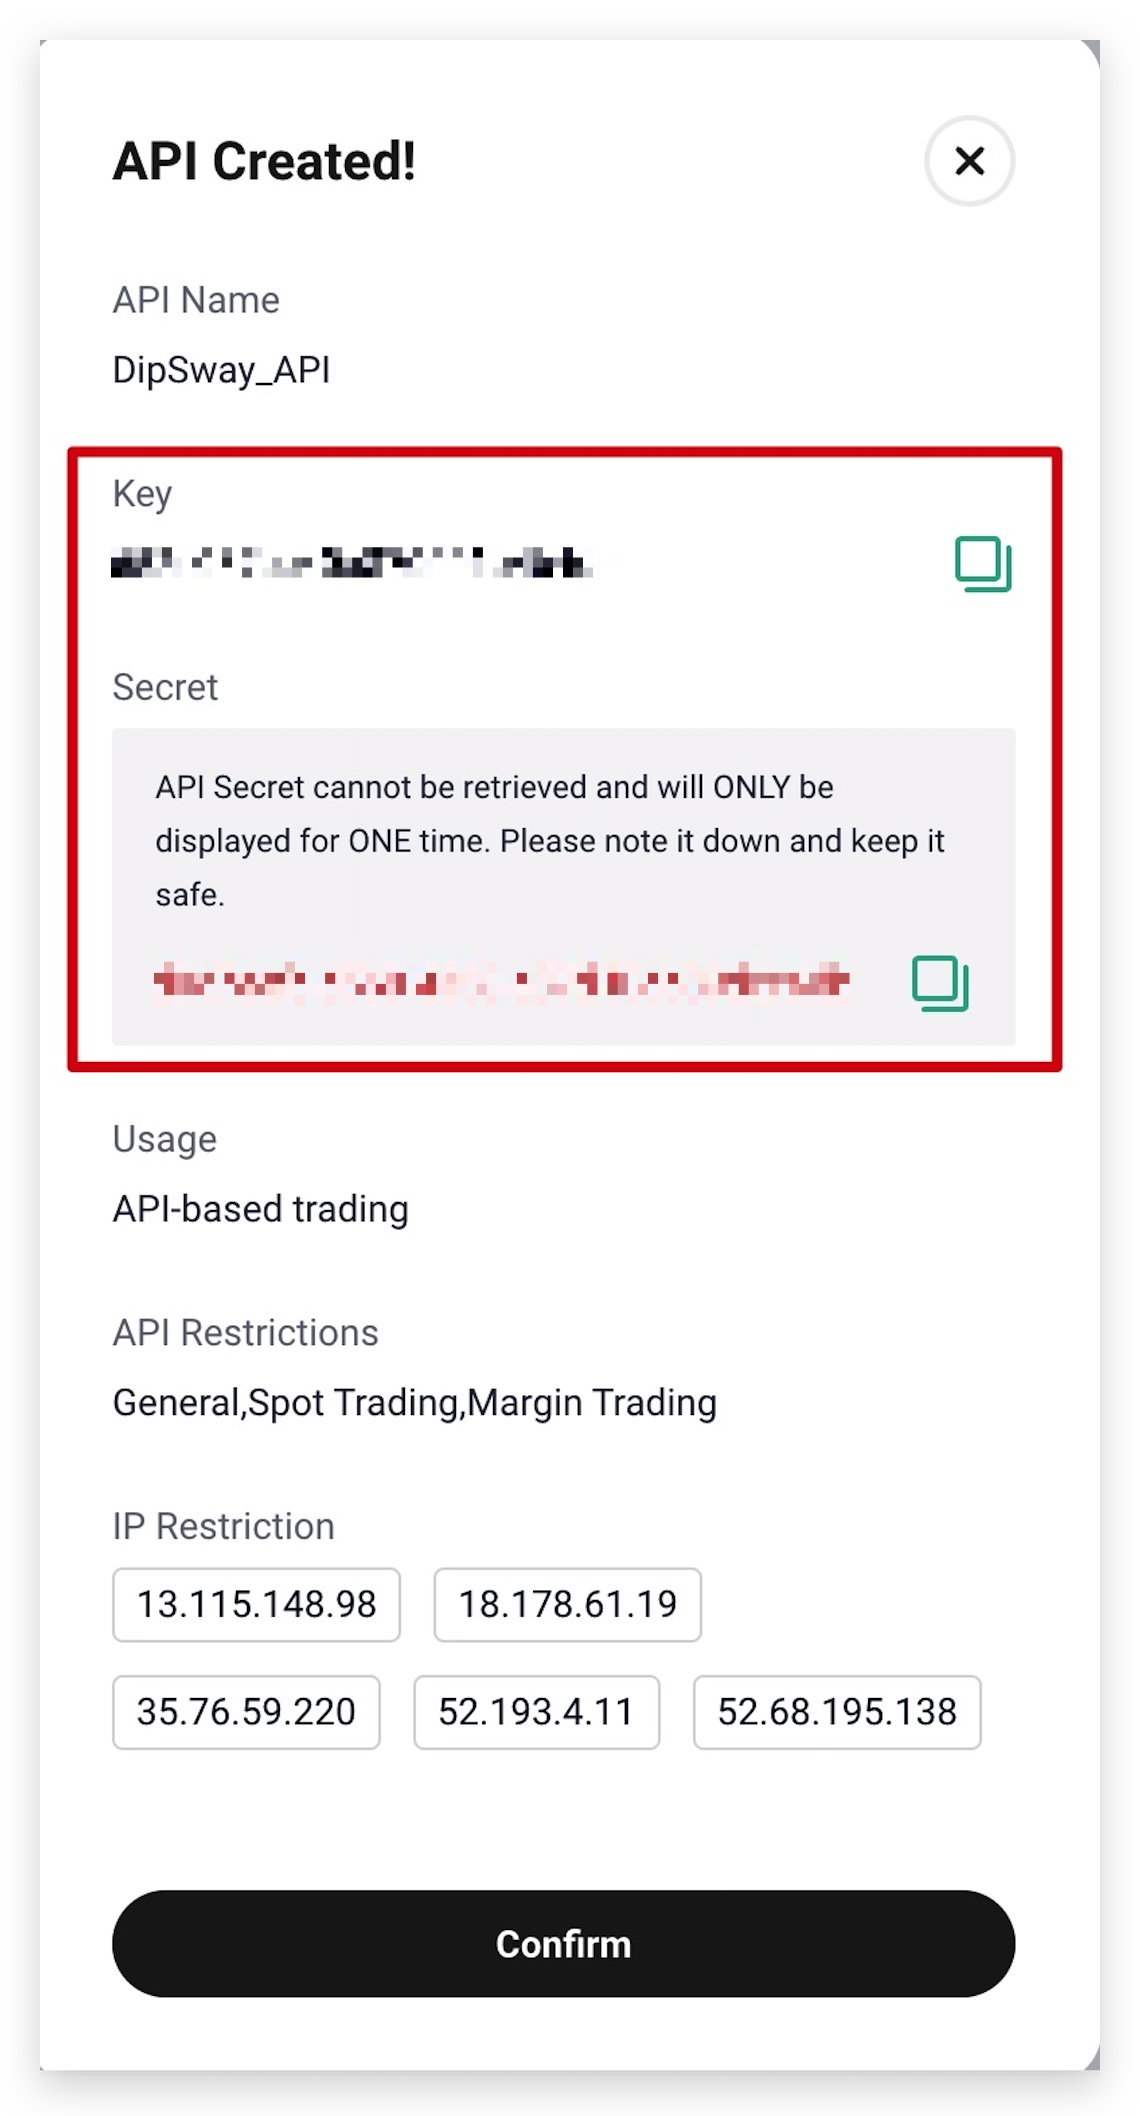Click the Confirm button

pos(563,1943)
